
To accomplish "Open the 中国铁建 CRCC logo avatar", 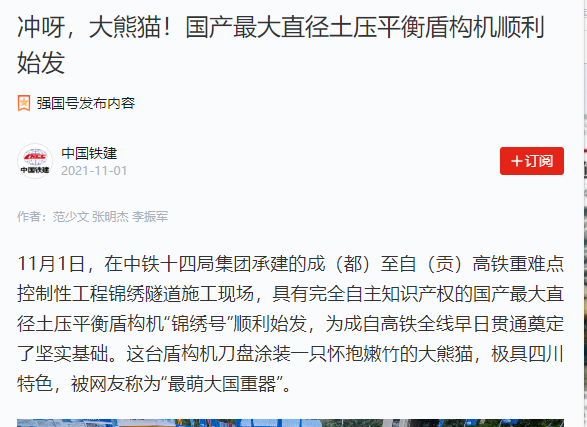I will 35,161.
